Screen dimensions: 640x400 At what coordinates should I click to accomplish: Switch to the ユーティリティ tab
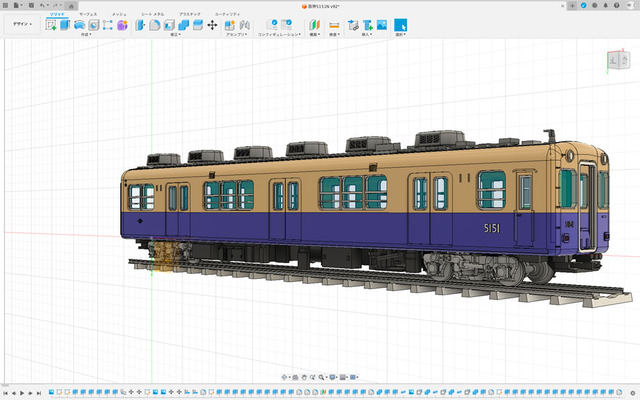(x=228, y=14)
